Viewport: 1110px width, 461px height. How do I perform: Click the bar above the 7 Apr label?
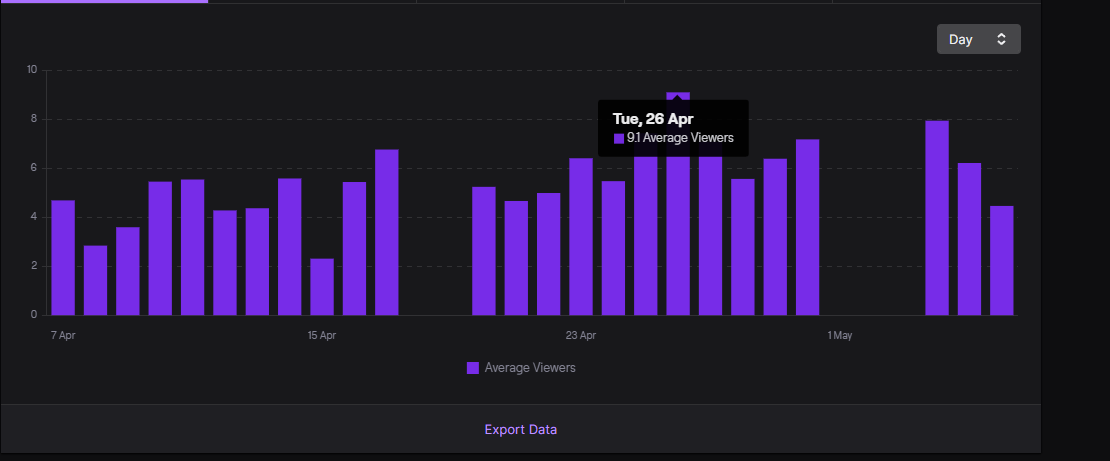[63, 258]
